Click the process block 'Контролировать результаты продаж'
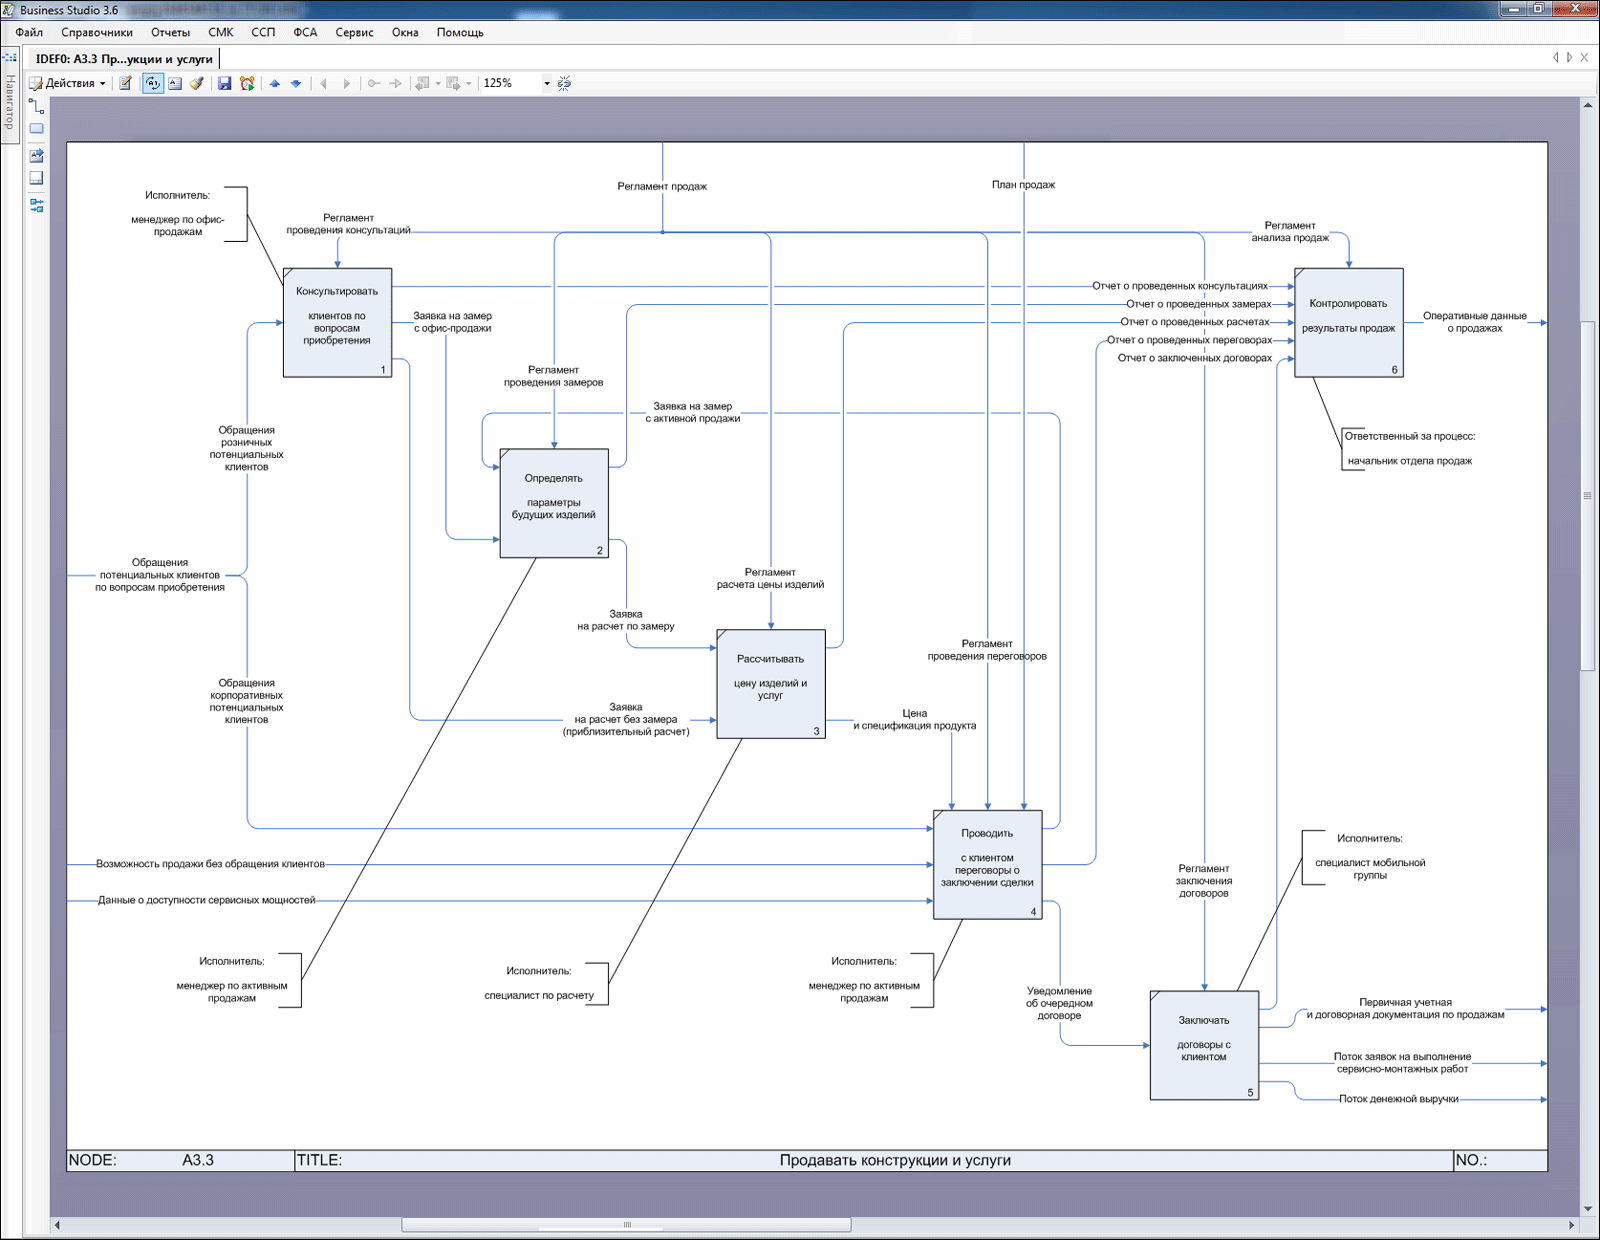 [x=1348, y=322]
